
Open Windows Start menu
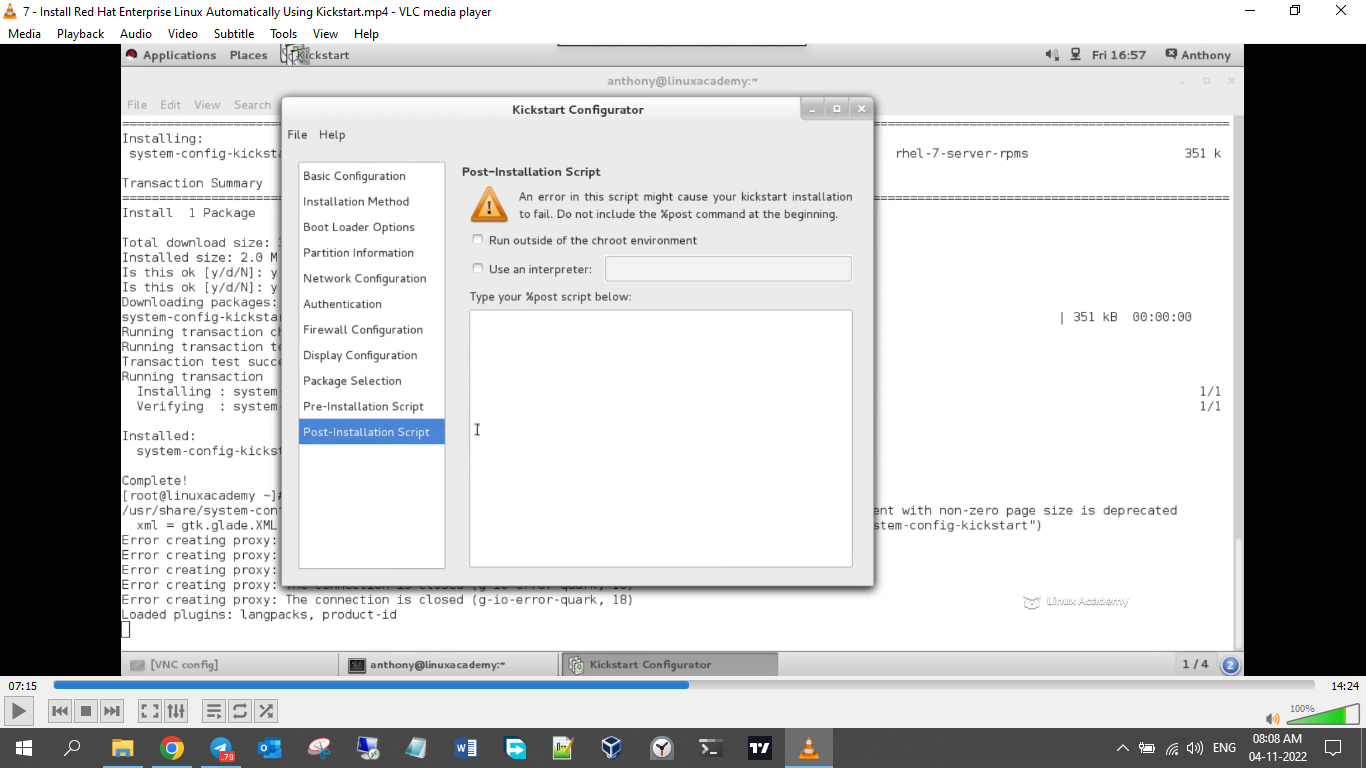23,748
